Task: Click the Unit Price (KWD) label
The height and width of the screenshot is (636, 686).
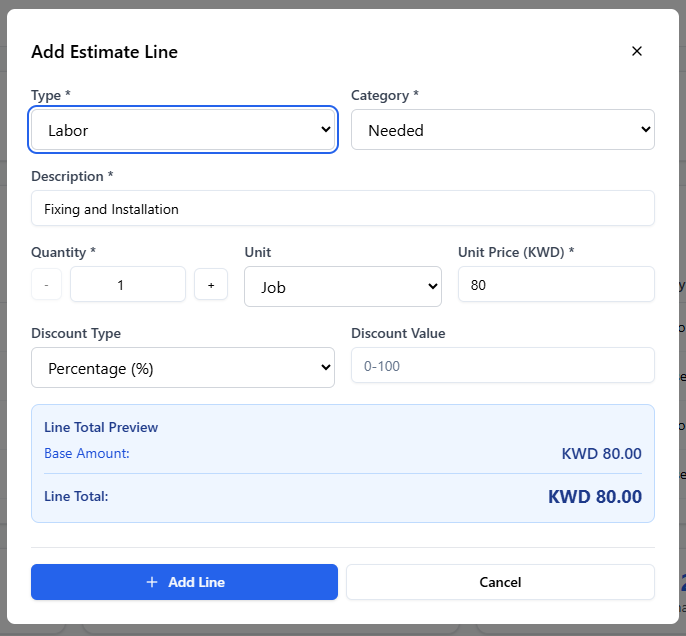Action: [515, 252]
